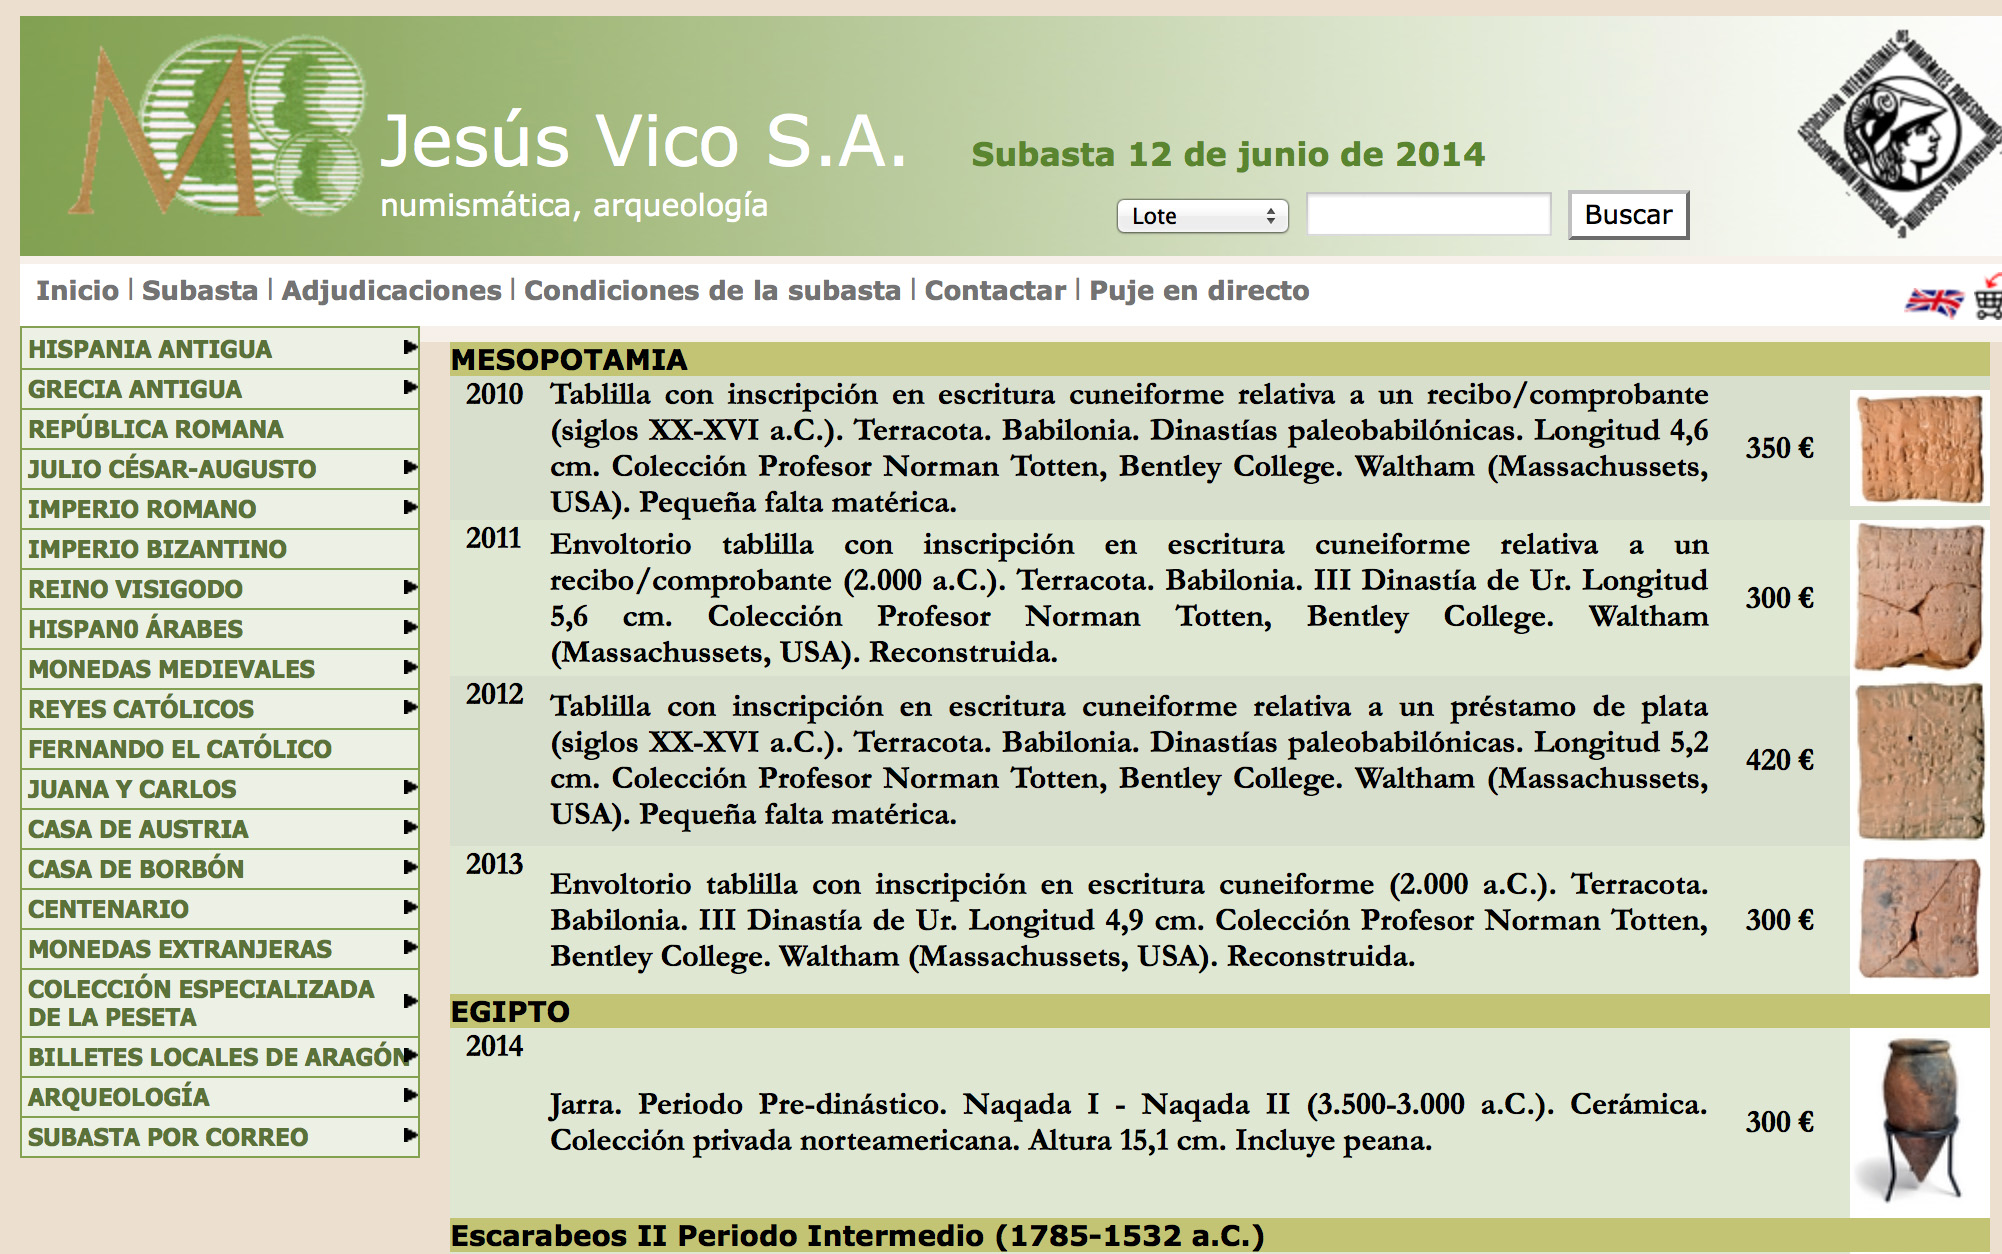Click Escarabeos II Periodo Intermedio heading
Screen dimensions: 2002x1254
point(857,1236)
